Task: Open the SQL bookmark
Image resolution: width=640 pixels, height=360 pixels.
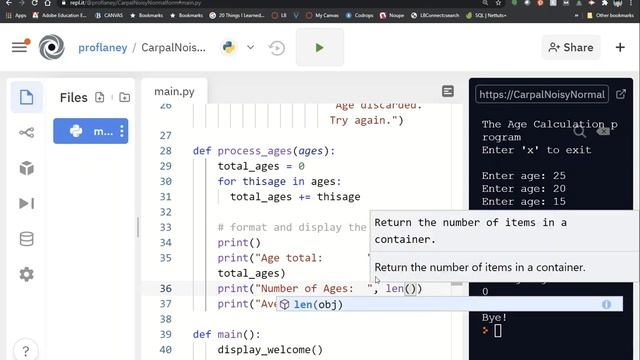Action: pyautogui.click(x=486, y=16)
